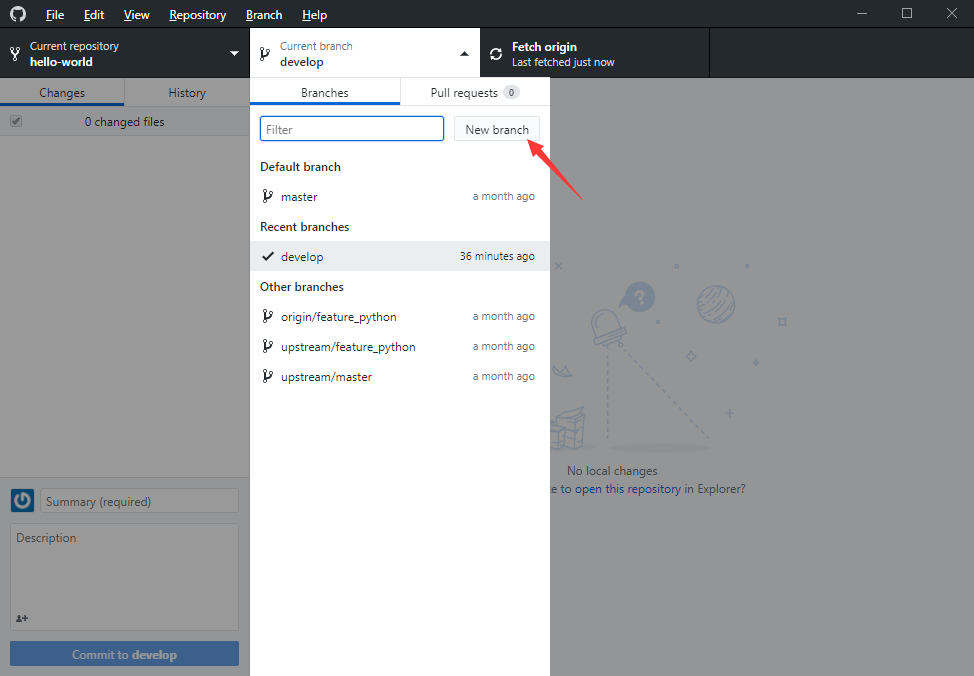Click the checkmark icon beside develop

pyautogui.click(x=268, y=256)
